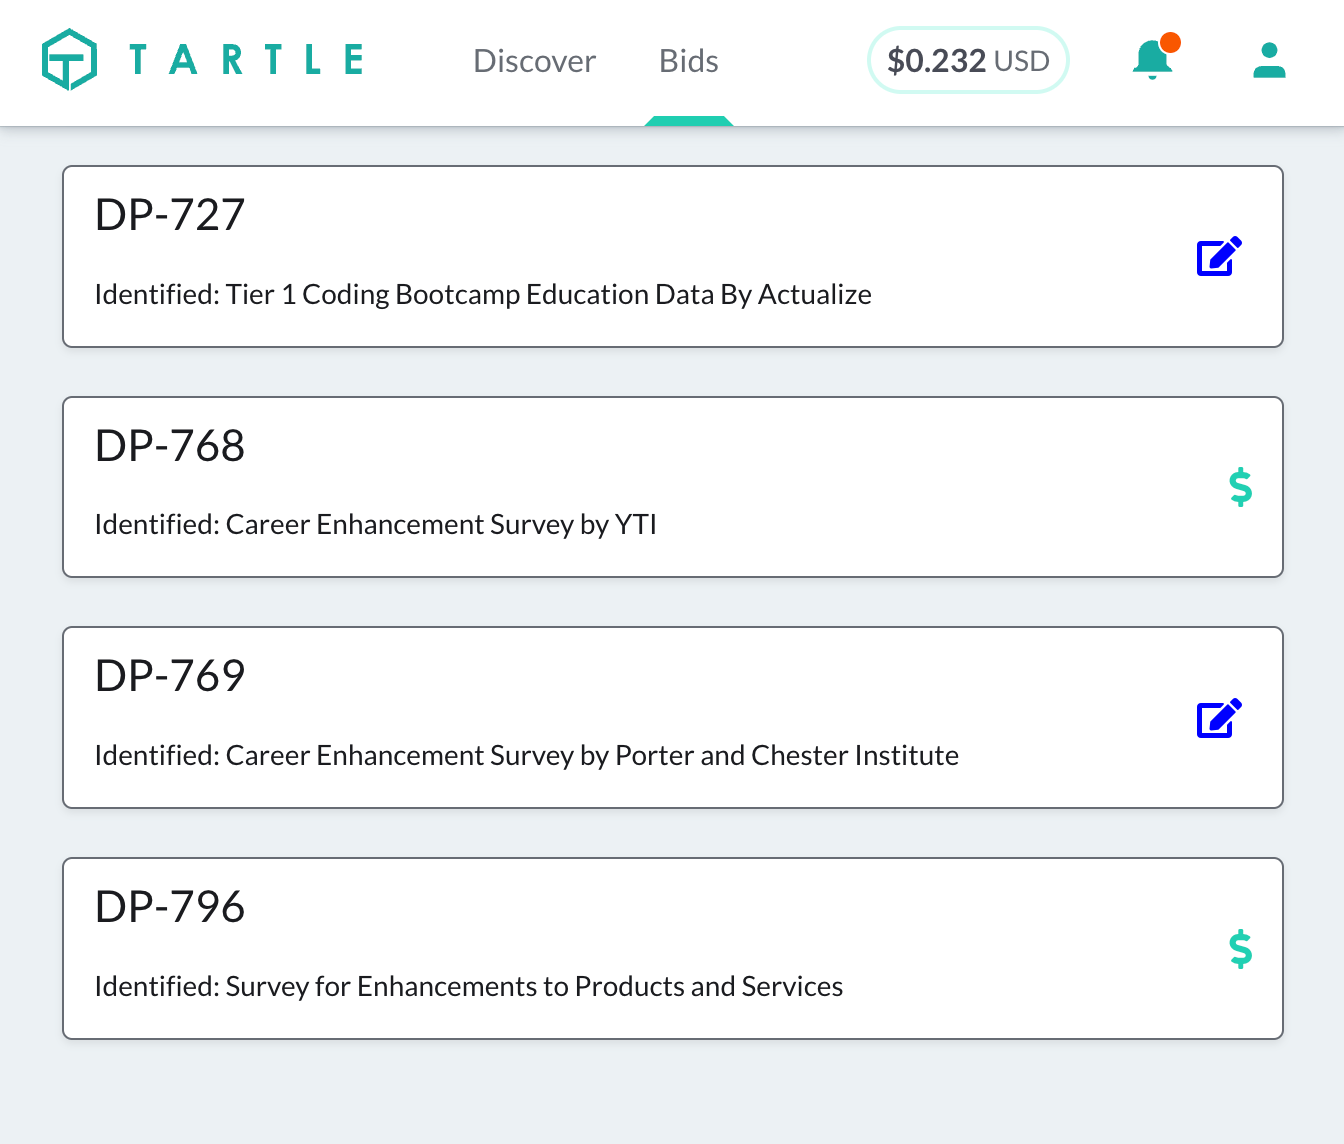1344x1144 pixels.
Task: Open the DP-727 heading
Action: coord(170,215)
